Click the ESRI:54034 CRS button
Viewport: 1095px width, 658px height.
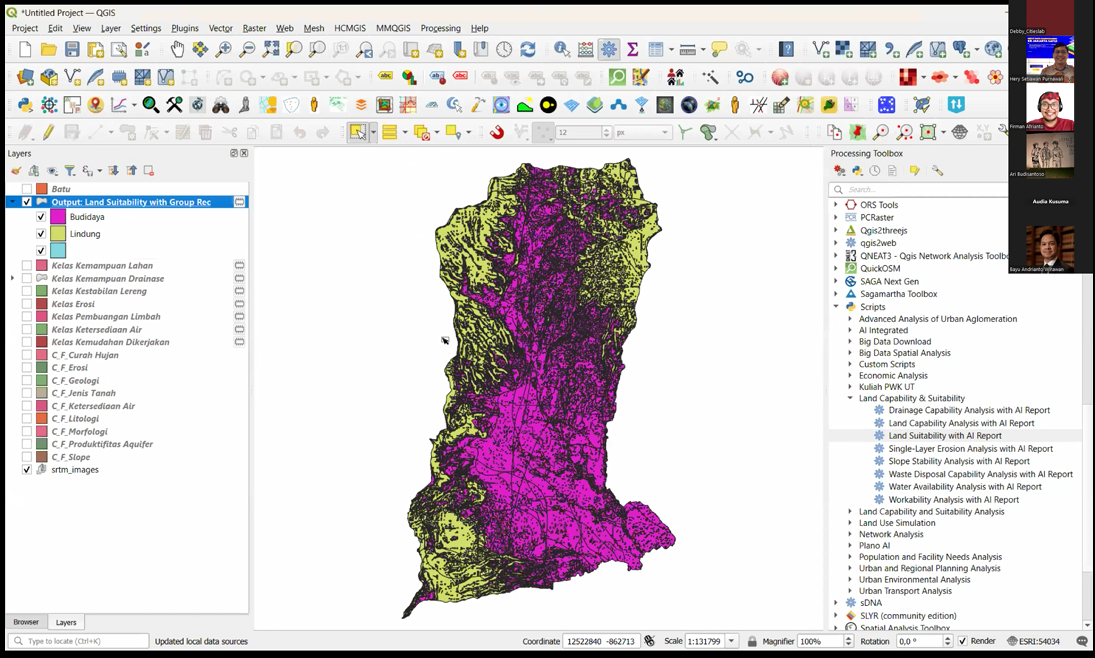1033,641
